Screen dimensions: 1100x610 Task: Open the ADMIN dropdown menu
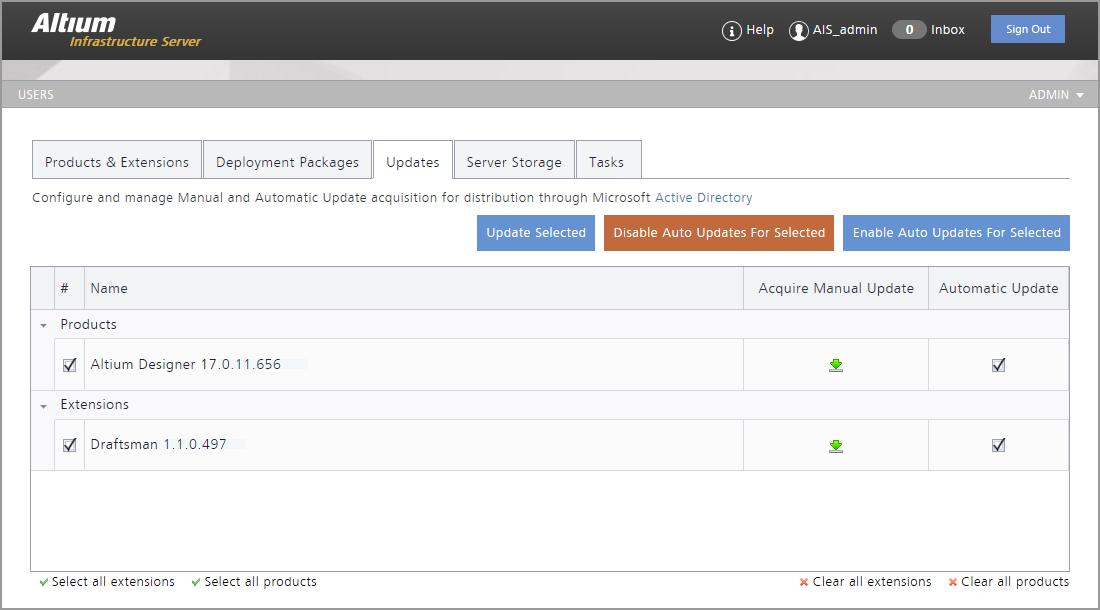pyautogui.click(x=1056, y=95)
